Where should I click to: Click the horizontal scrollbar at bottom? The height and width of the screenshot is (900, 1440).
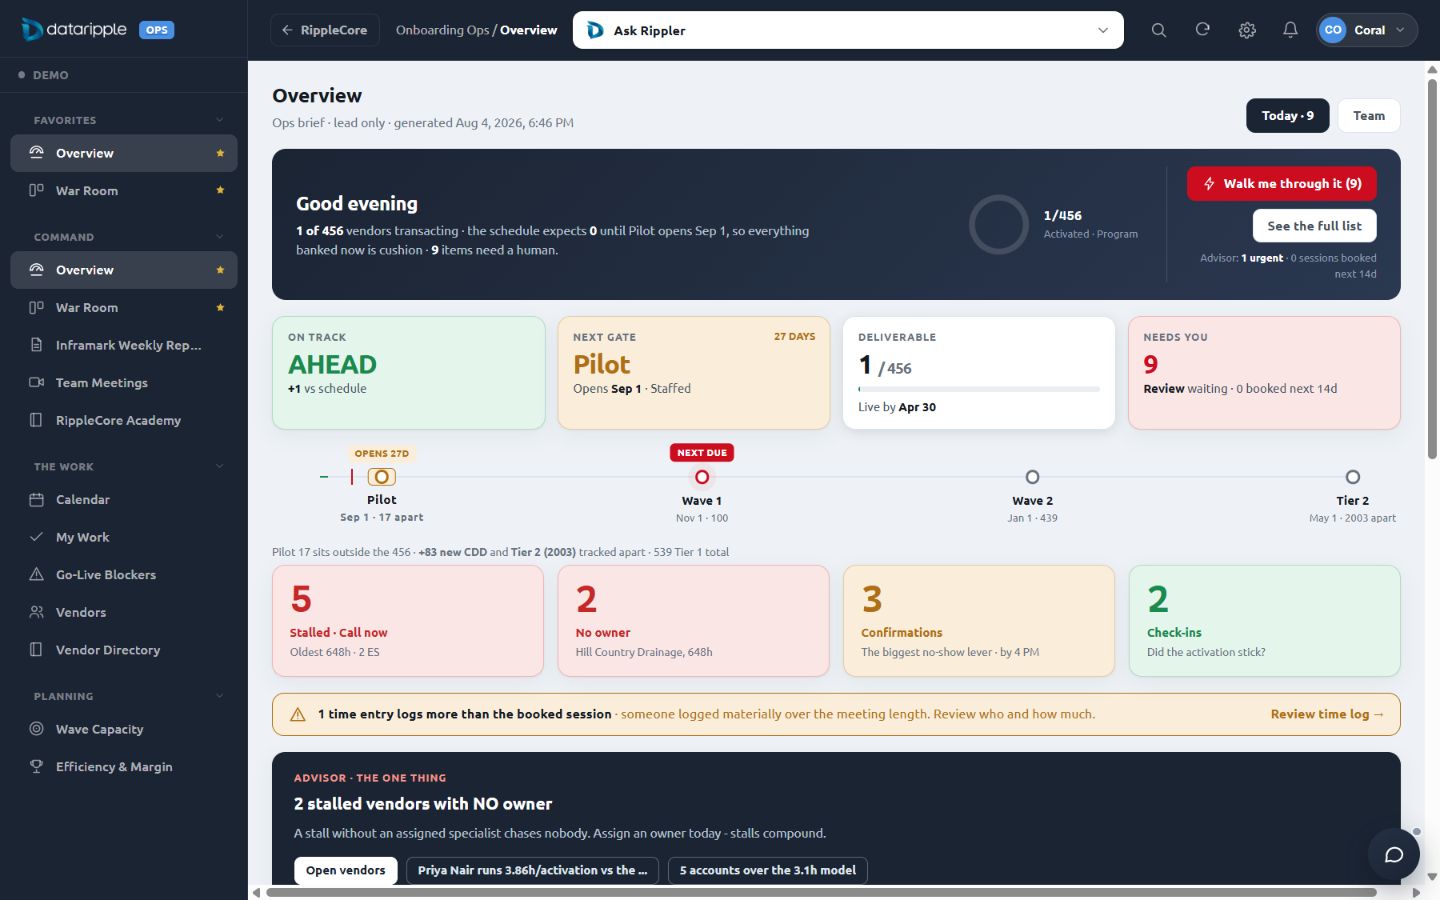pyautogui.click(x=821, y=892)
